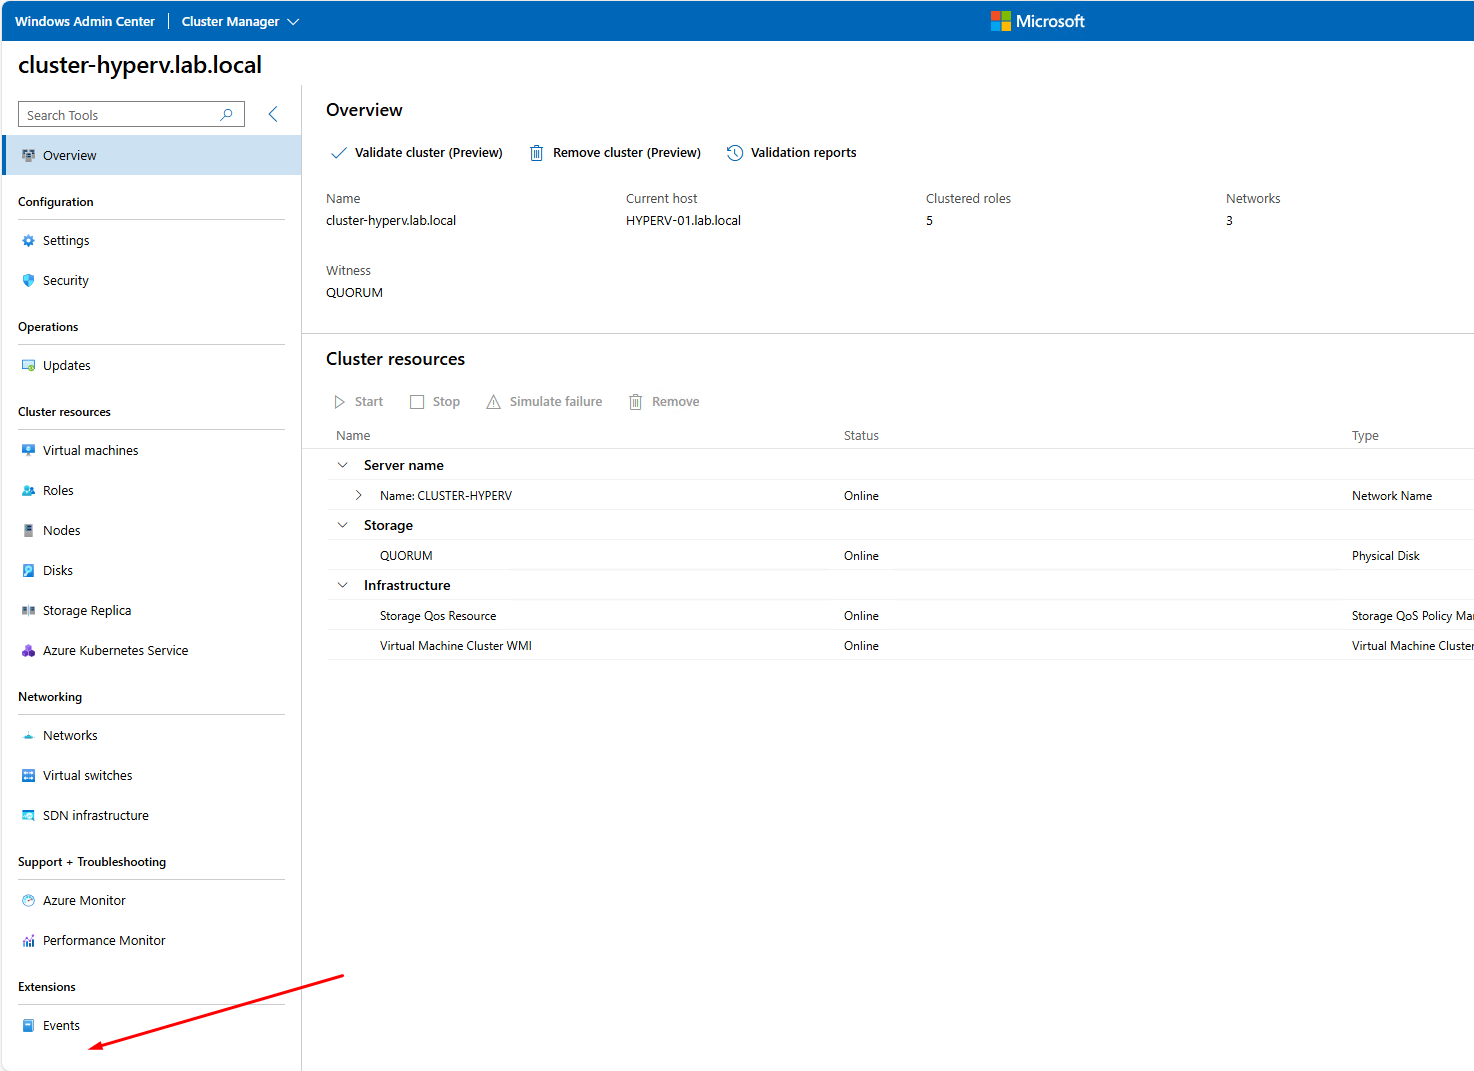Sort by the Name column header

(x=353, y=436)
